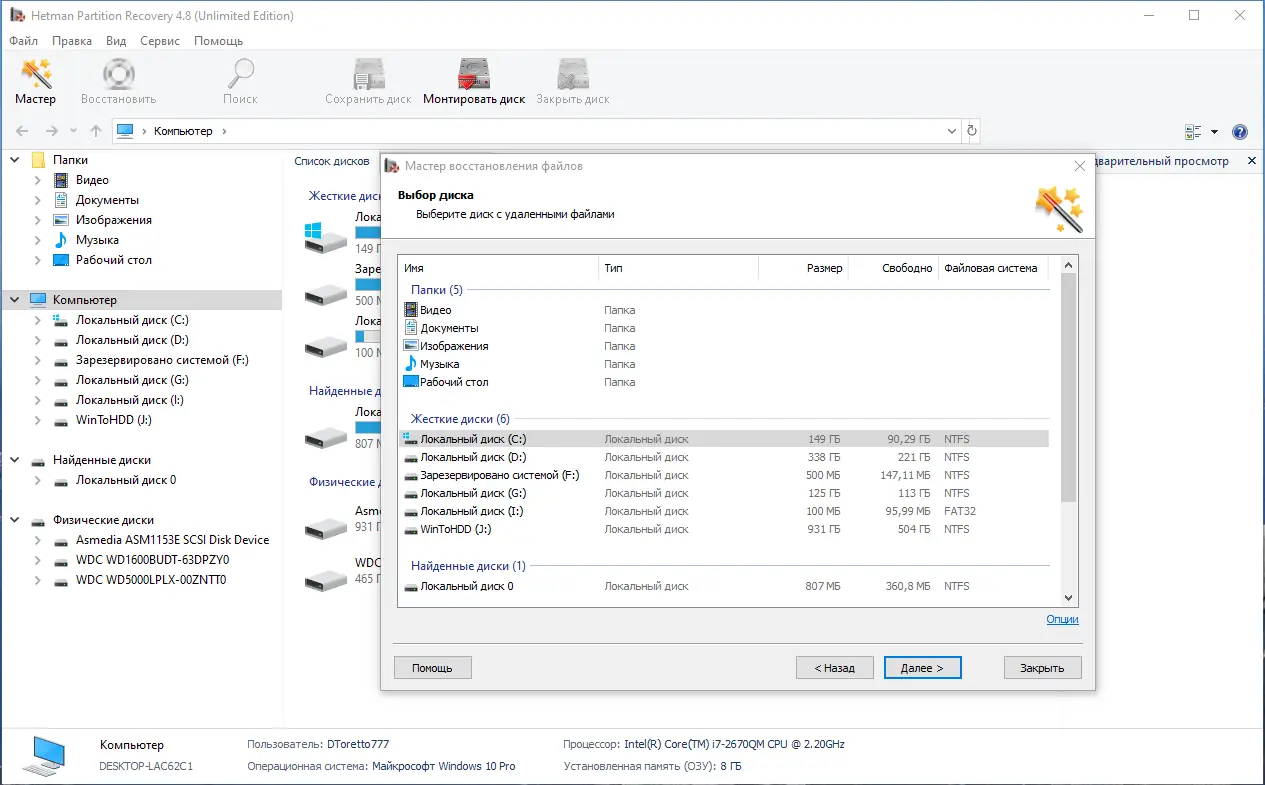Open the Помощь menu

(219, 41)
